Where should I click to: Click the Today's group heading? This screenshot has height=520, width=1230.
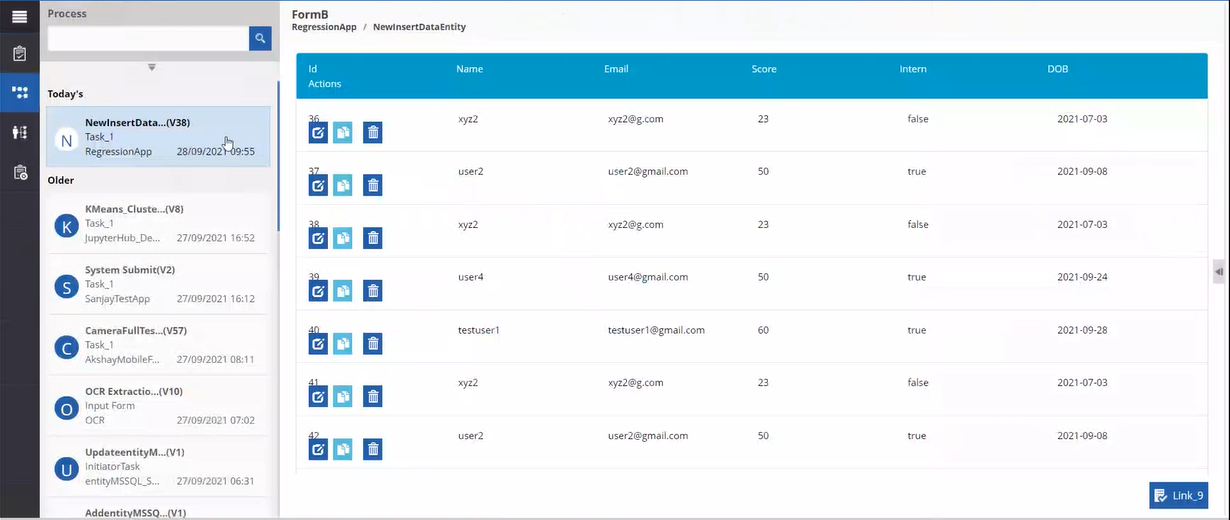tap(65, 94)
